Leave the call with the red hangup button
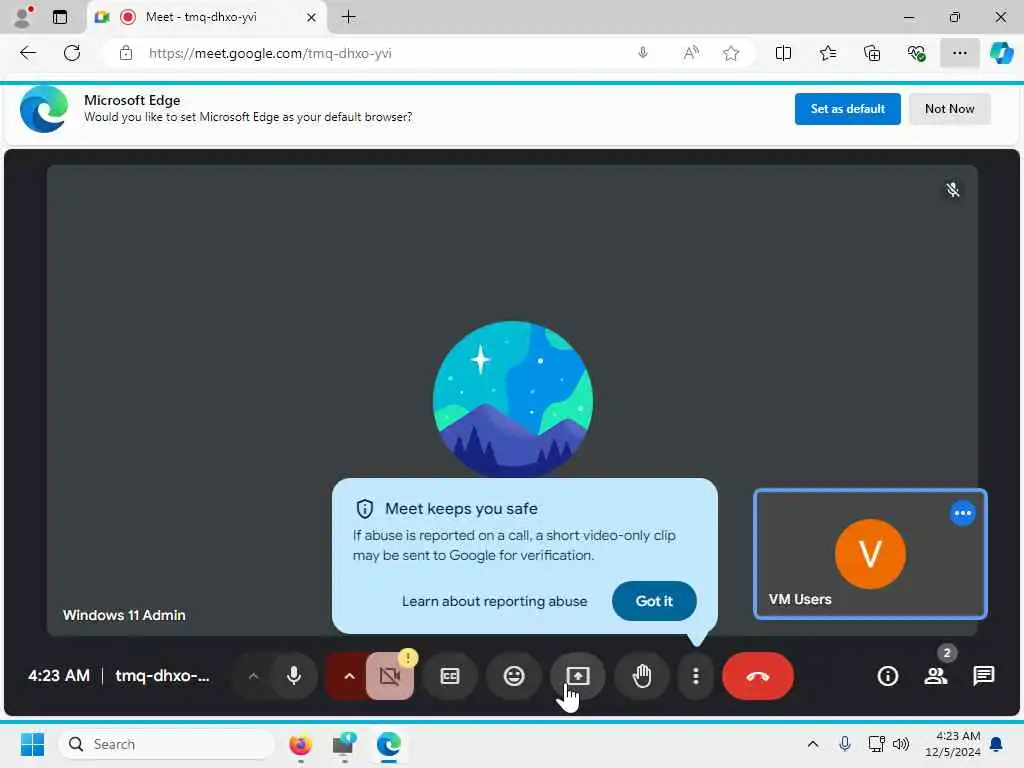This screenshot has width=1024, height=768. coord(758,676)
